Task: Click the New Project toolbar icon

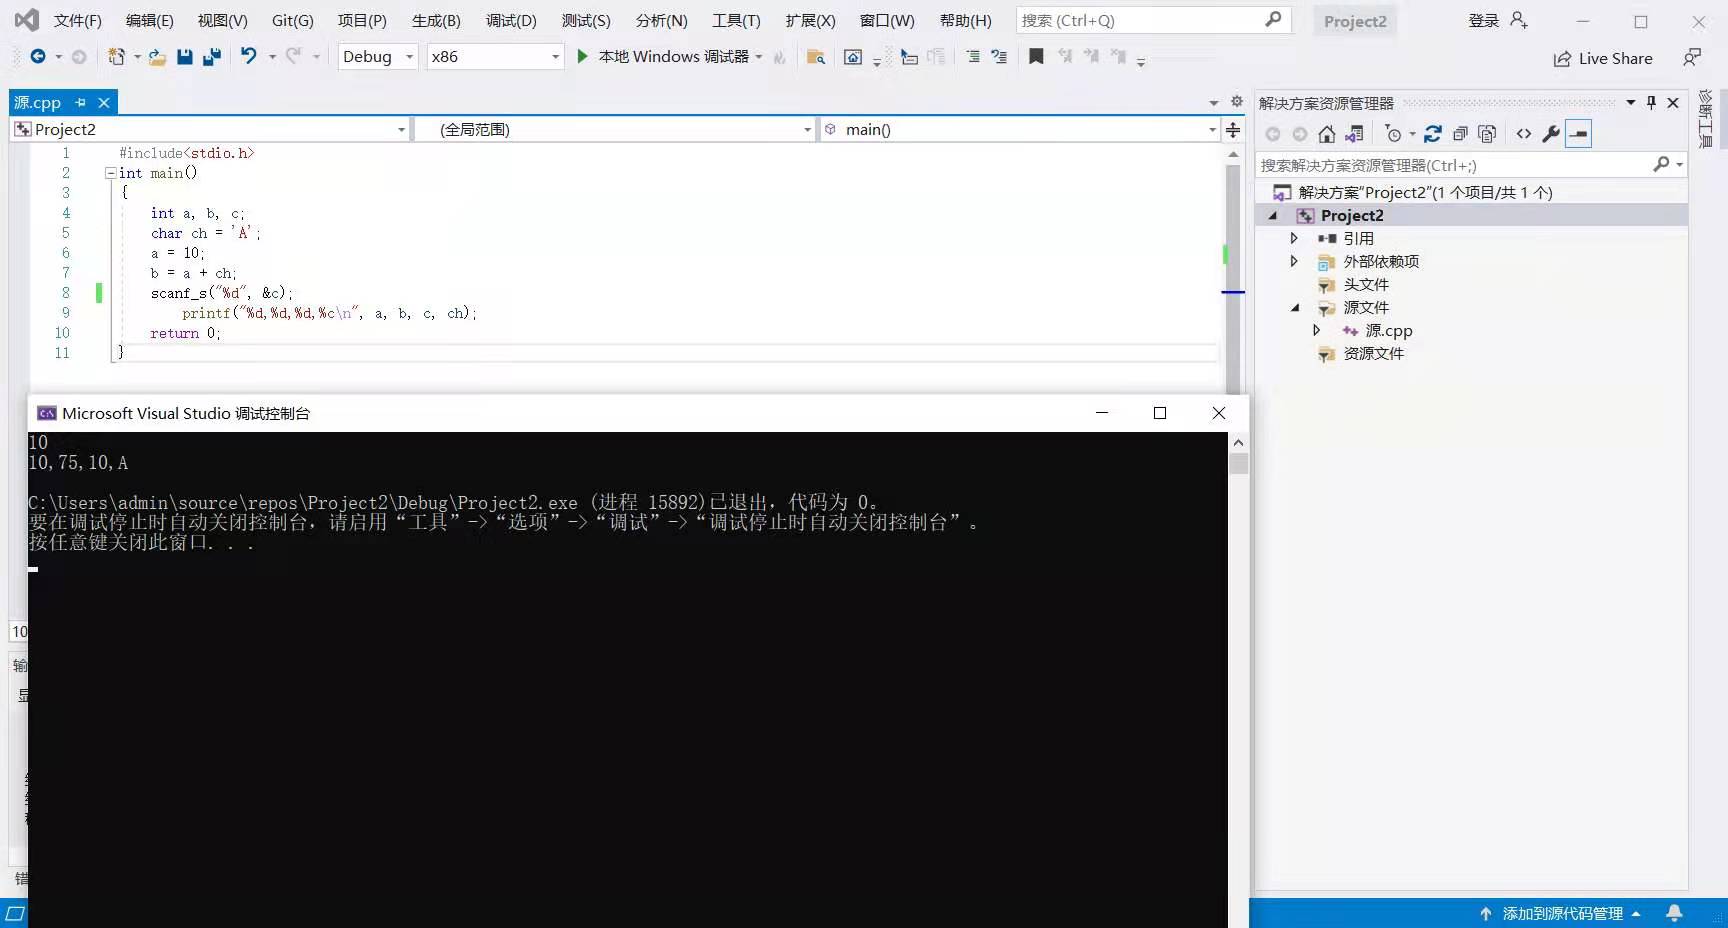Action: pyautogui.click(x=116, y=57)
